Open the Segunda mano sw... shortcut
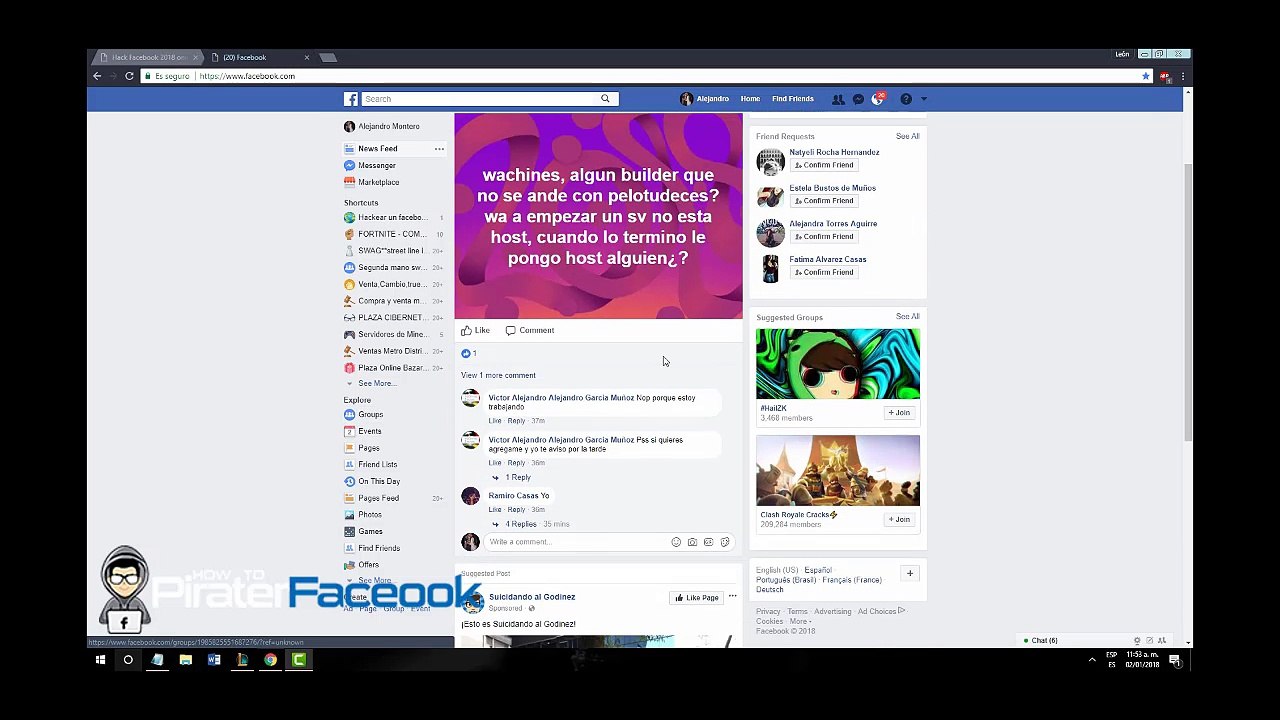 tap(392, 268)
